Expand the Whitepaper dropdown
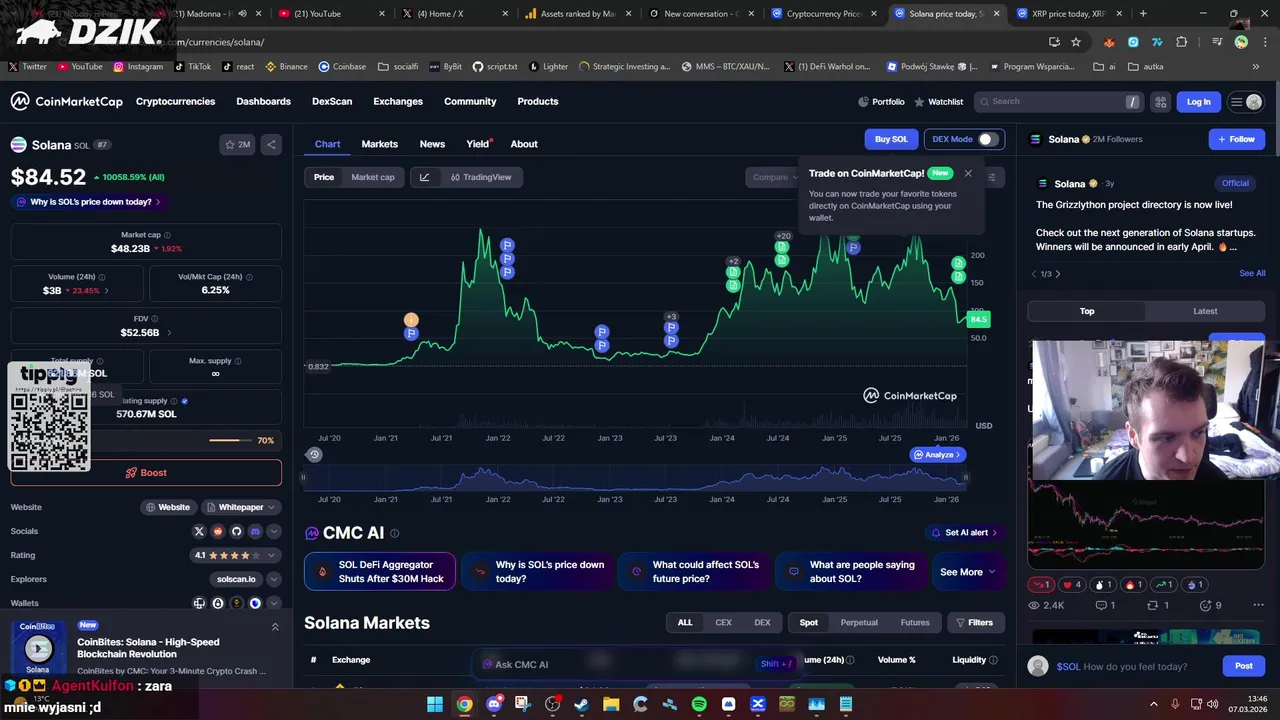This screenshot has height=720, width=1280. 241,507
